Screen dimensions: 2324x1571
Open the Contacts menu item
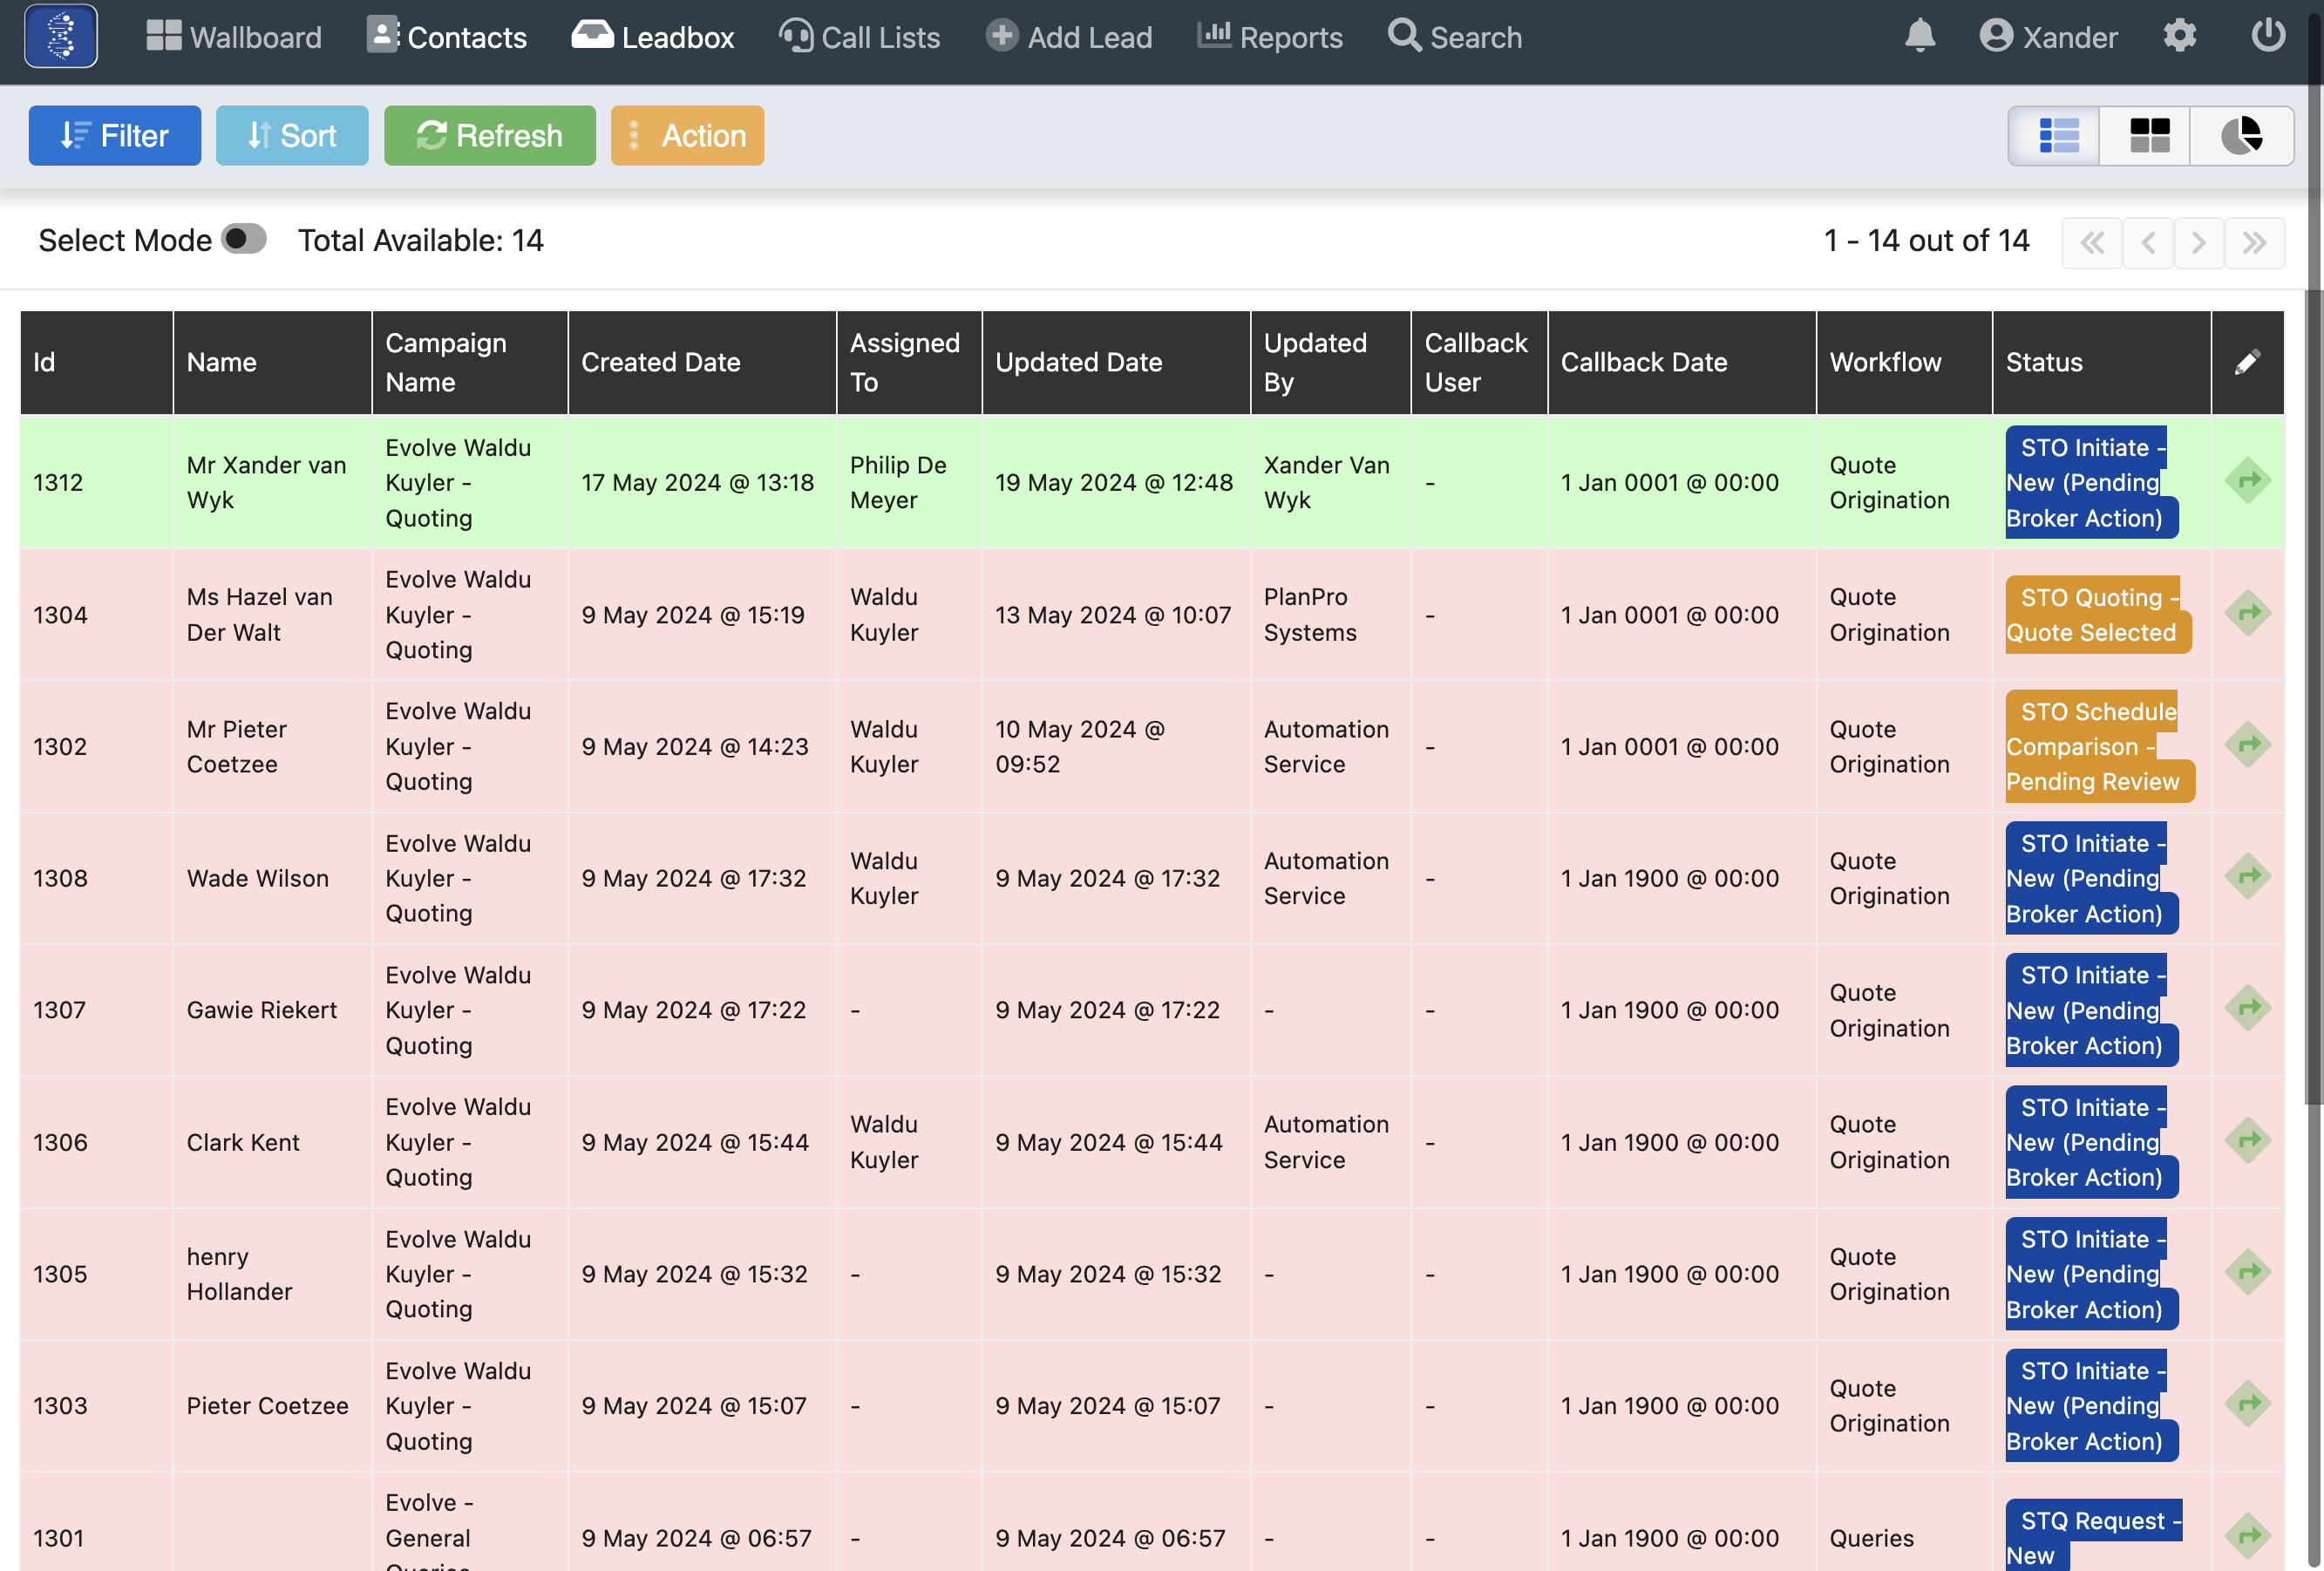click(447, 37)
